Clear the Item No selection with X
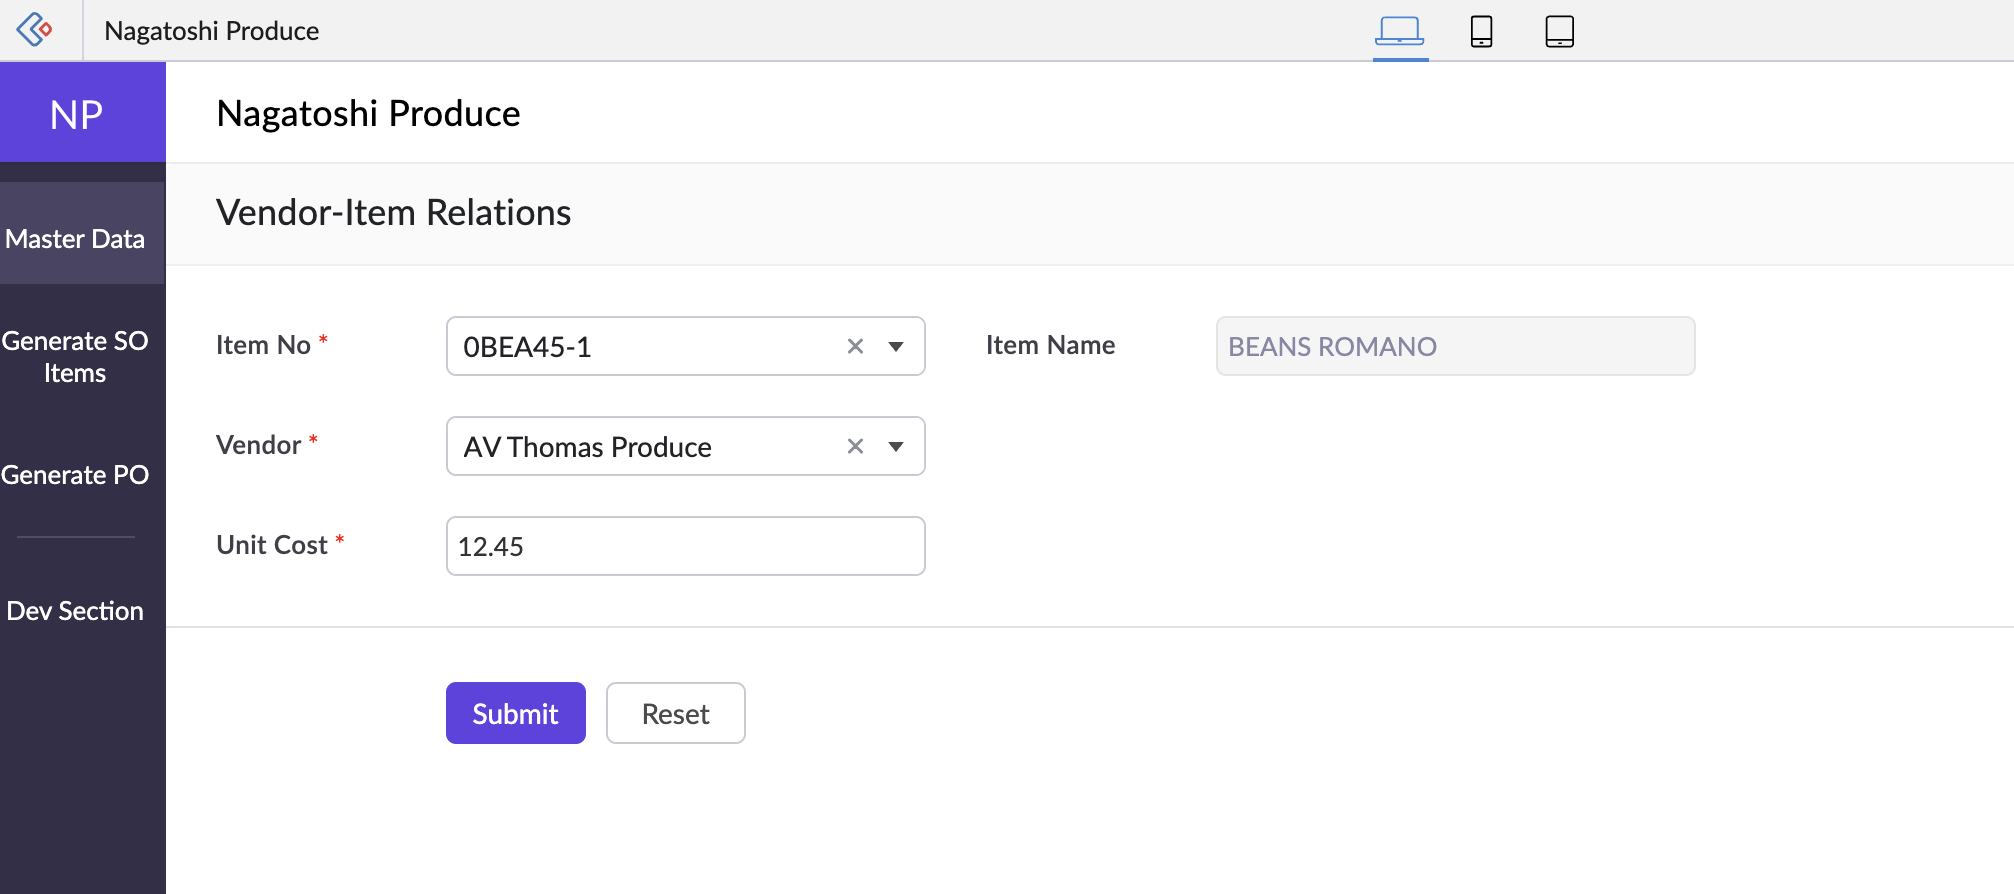Viewport: 2014px width, 894px height. point(855,347)
